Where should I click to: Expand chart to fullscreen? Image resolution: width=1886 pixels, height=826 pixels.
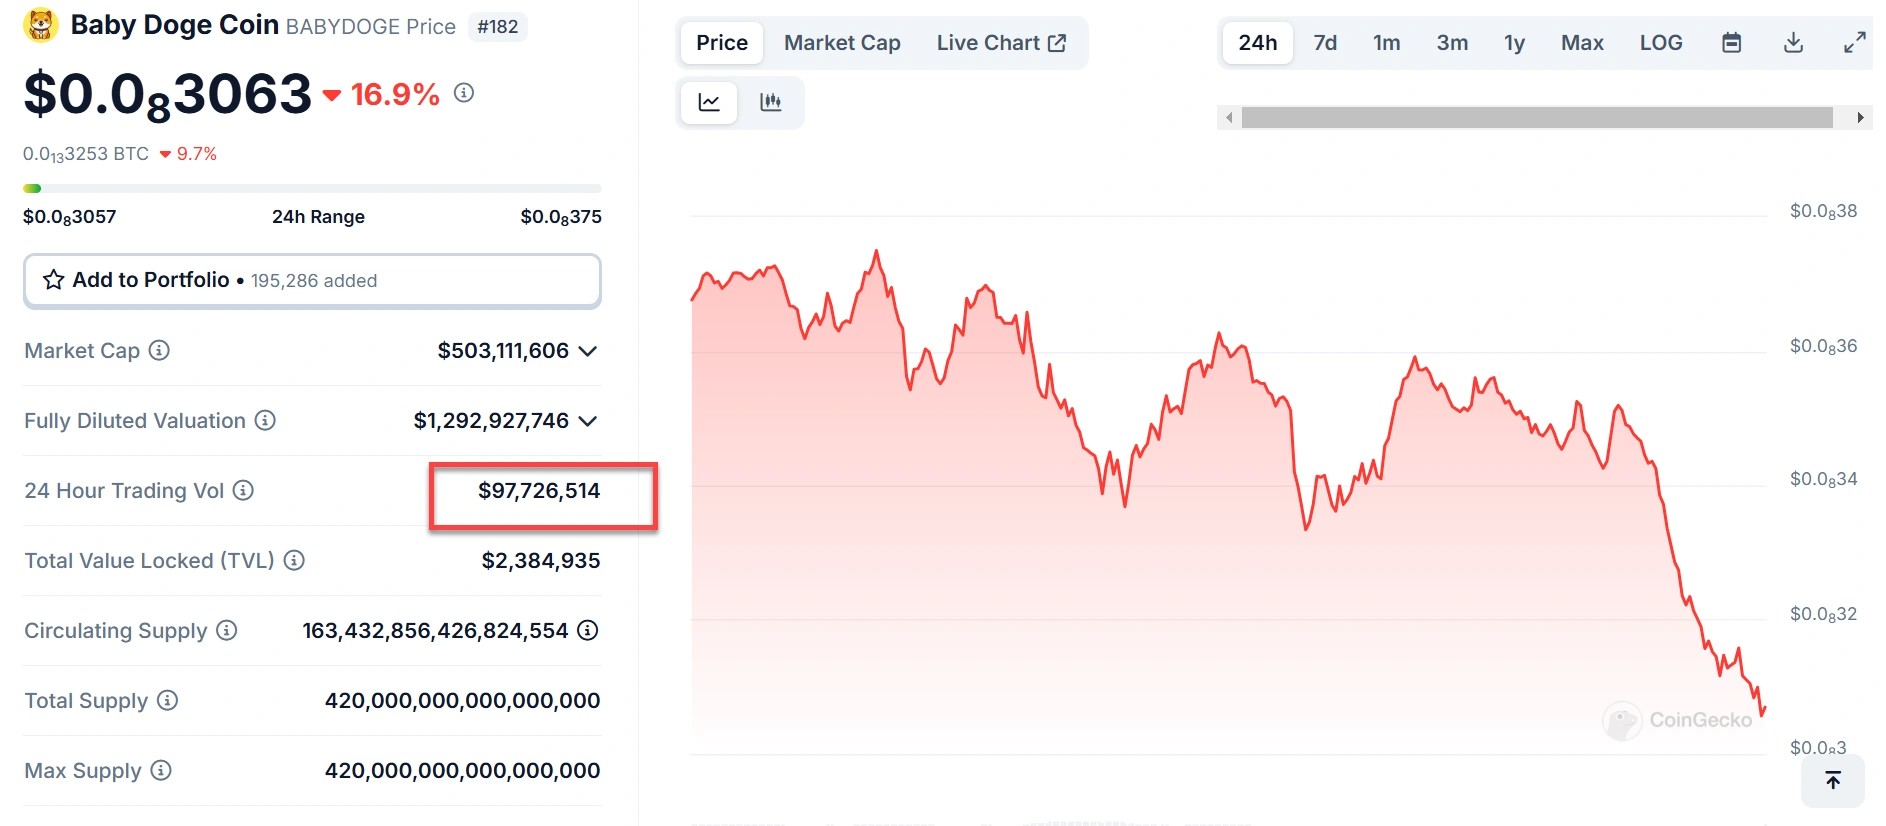point(1855,43)
